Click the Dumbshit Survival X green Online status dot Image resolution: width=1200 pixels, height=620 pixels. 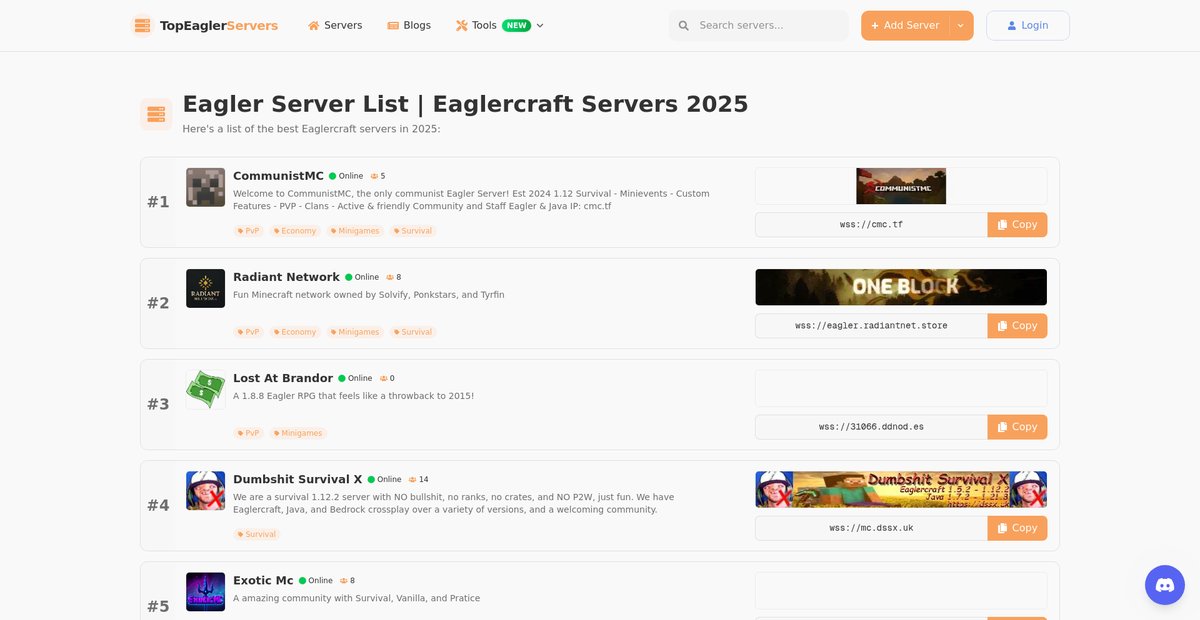pyautogui.click(x=371, y=479)
